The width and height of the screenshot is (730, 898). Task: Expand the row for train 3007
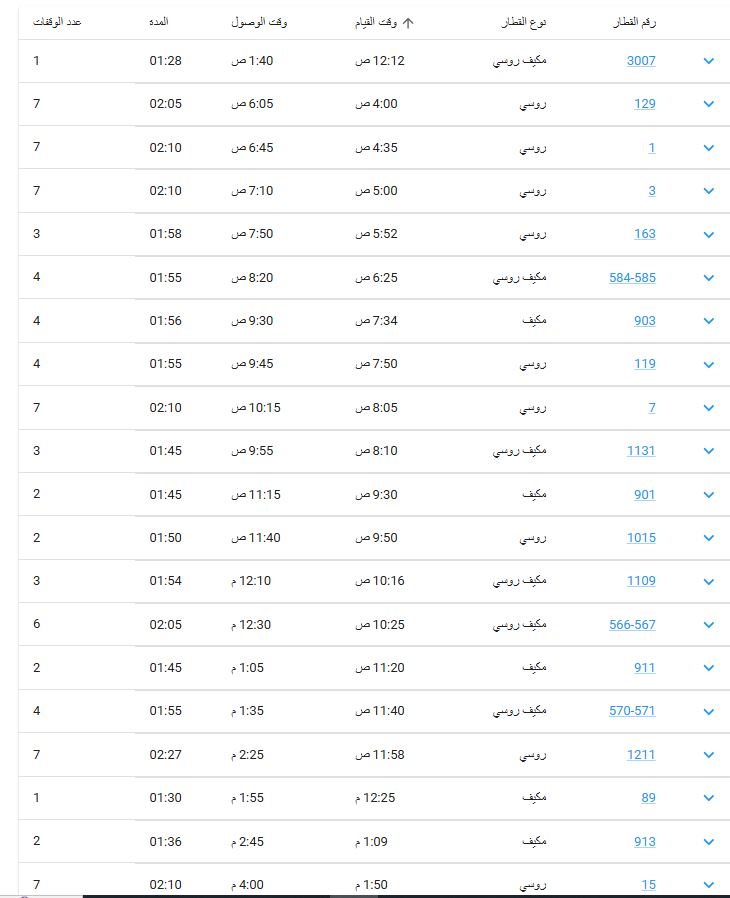[x=709, y=61]
